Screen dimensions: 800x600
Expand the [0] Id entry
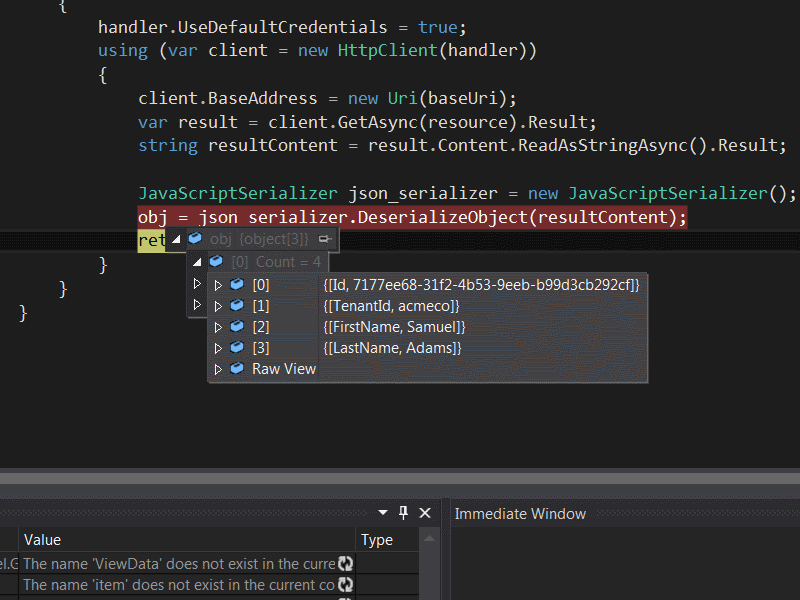(x=218, y=284)
